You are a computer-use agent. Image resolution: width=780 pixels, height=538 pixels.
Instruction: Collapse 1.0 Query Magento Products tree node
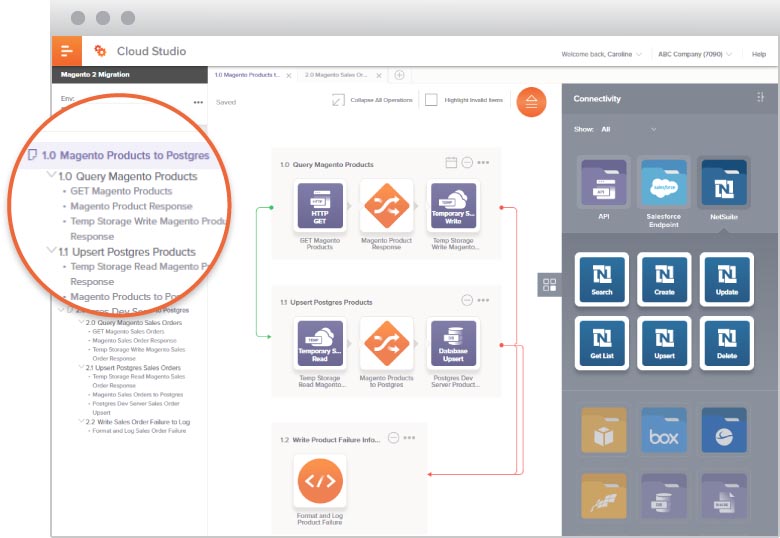[x=51, y=175]
